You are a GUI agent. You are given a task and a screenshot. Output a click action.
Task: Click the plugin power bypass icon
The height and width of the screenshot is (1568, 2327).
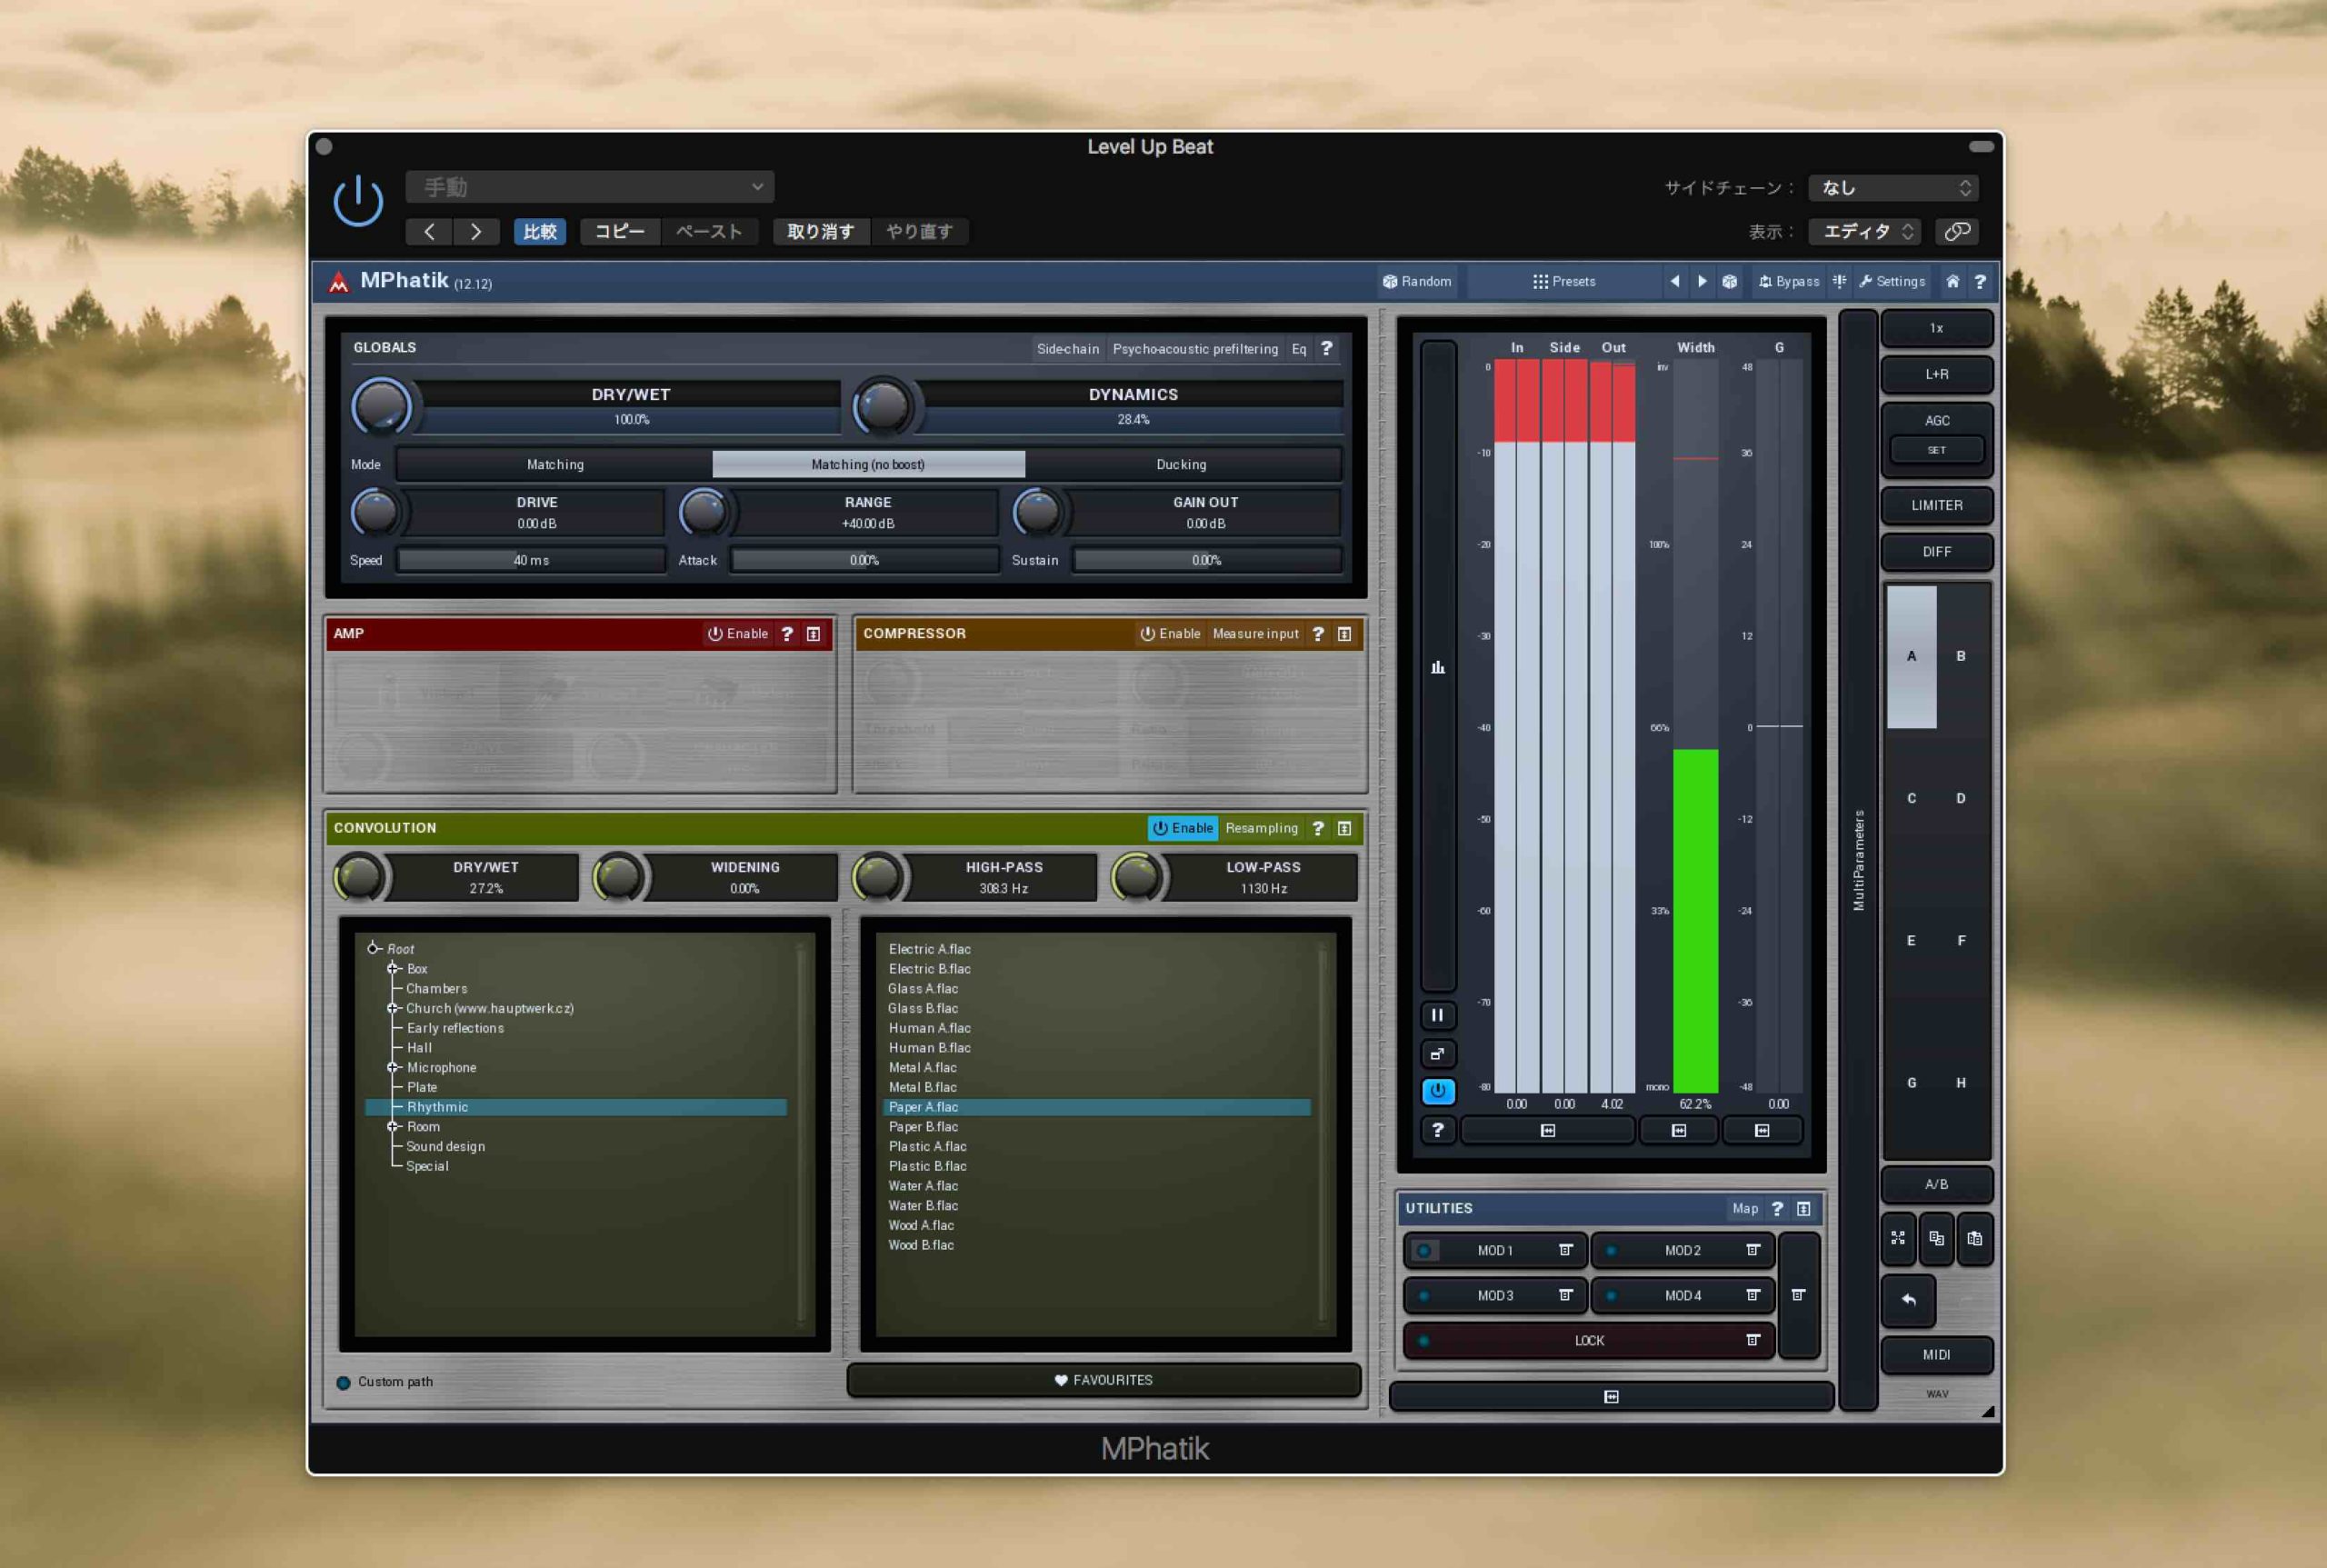[x=358, y=201]
